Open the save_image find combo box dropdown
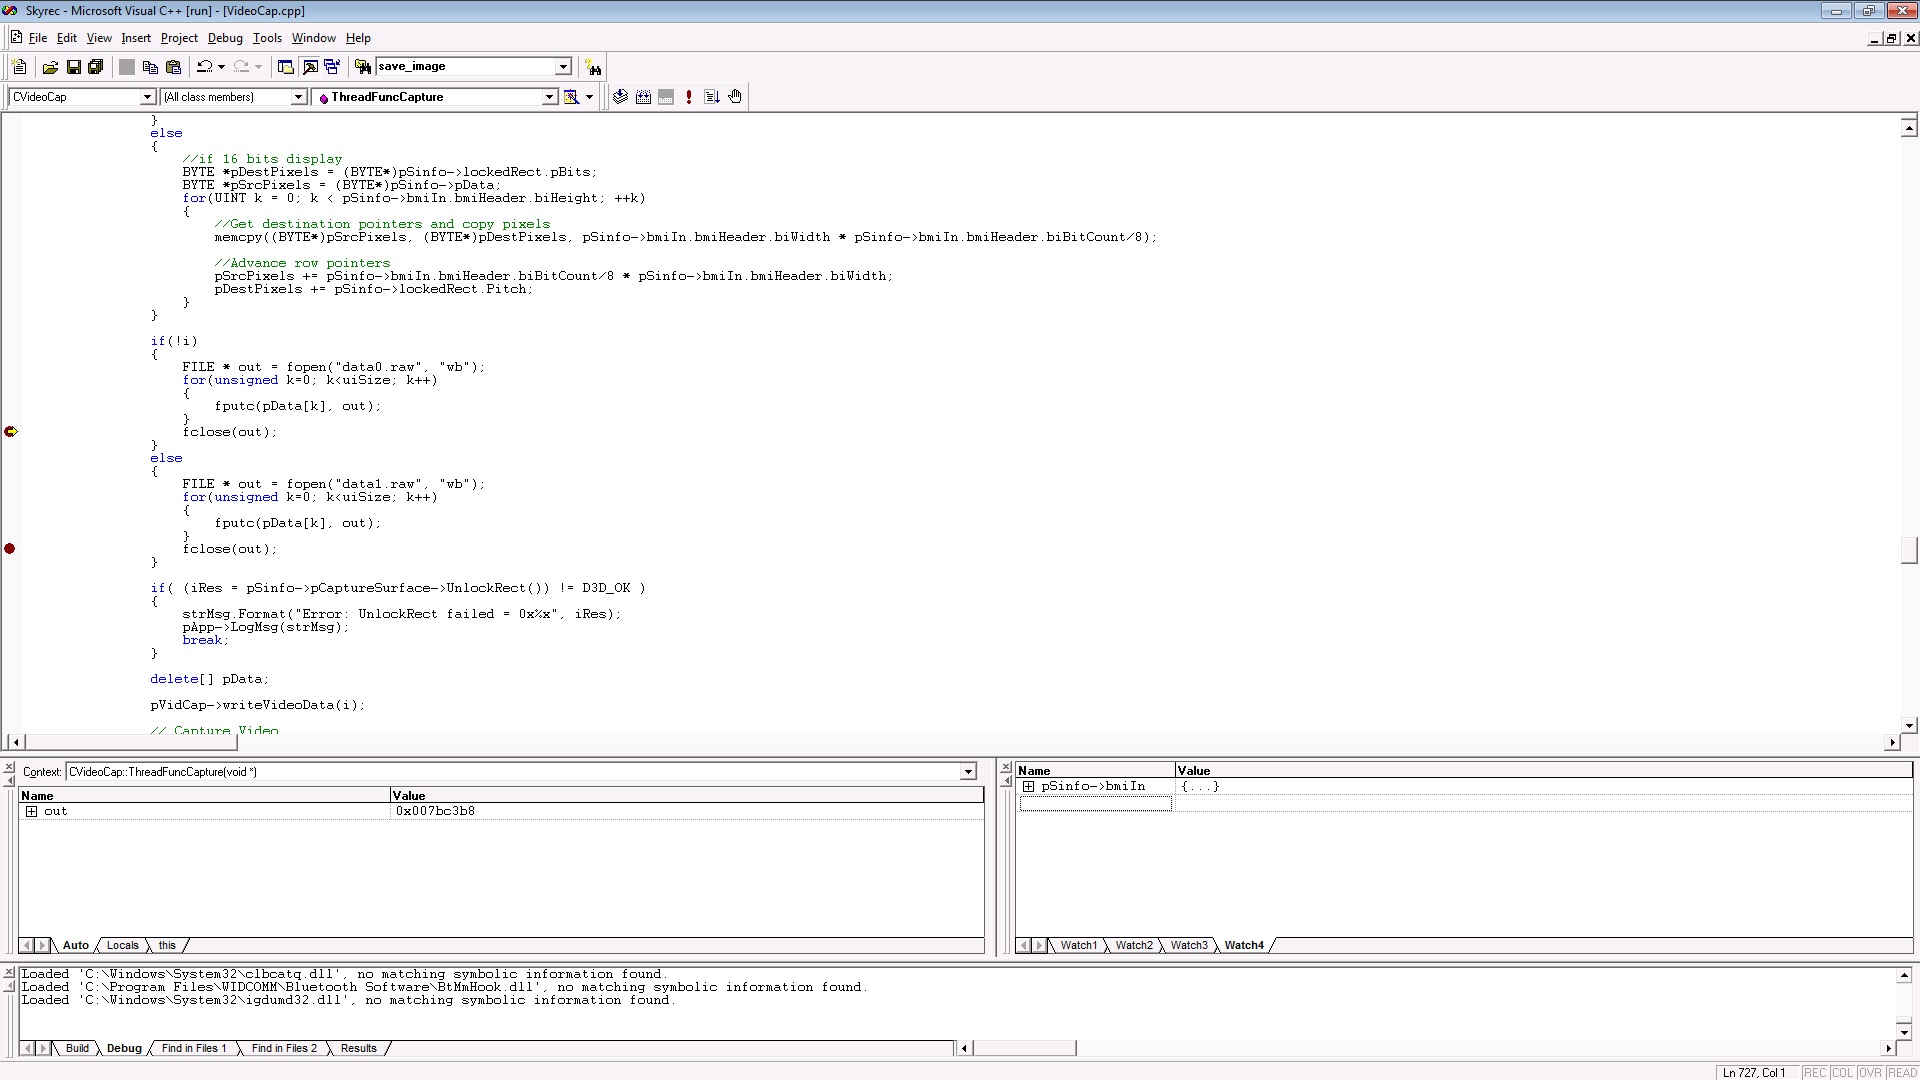 [563, 67]
